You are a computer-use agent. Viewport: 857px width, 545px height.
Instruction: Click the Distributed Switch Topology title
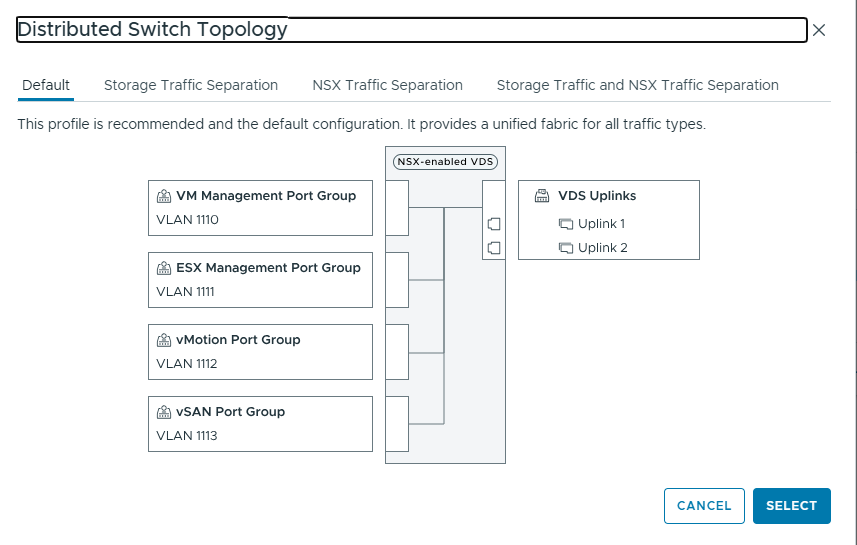tap(153, 30)
